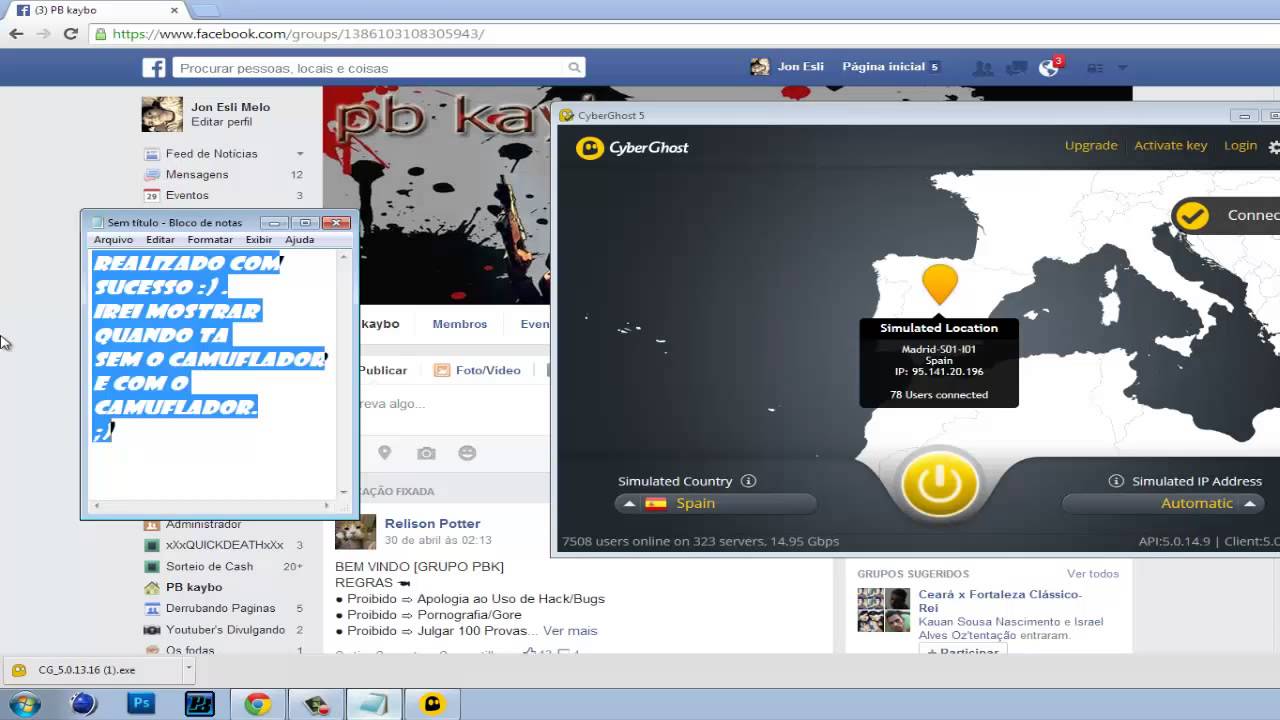This screenshot has width=1280, height=720.
Task: Open Exibir menu in Notepad
Action: pos(259,239)
